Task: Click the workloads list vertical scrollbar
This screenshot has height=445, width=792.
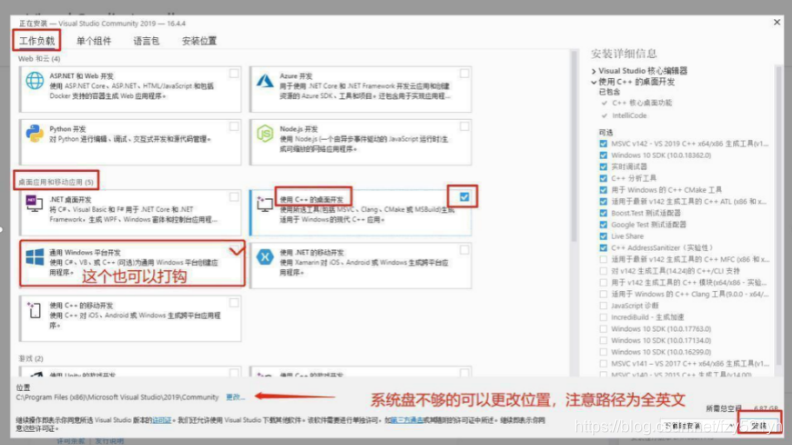Action: click(574, 146)
